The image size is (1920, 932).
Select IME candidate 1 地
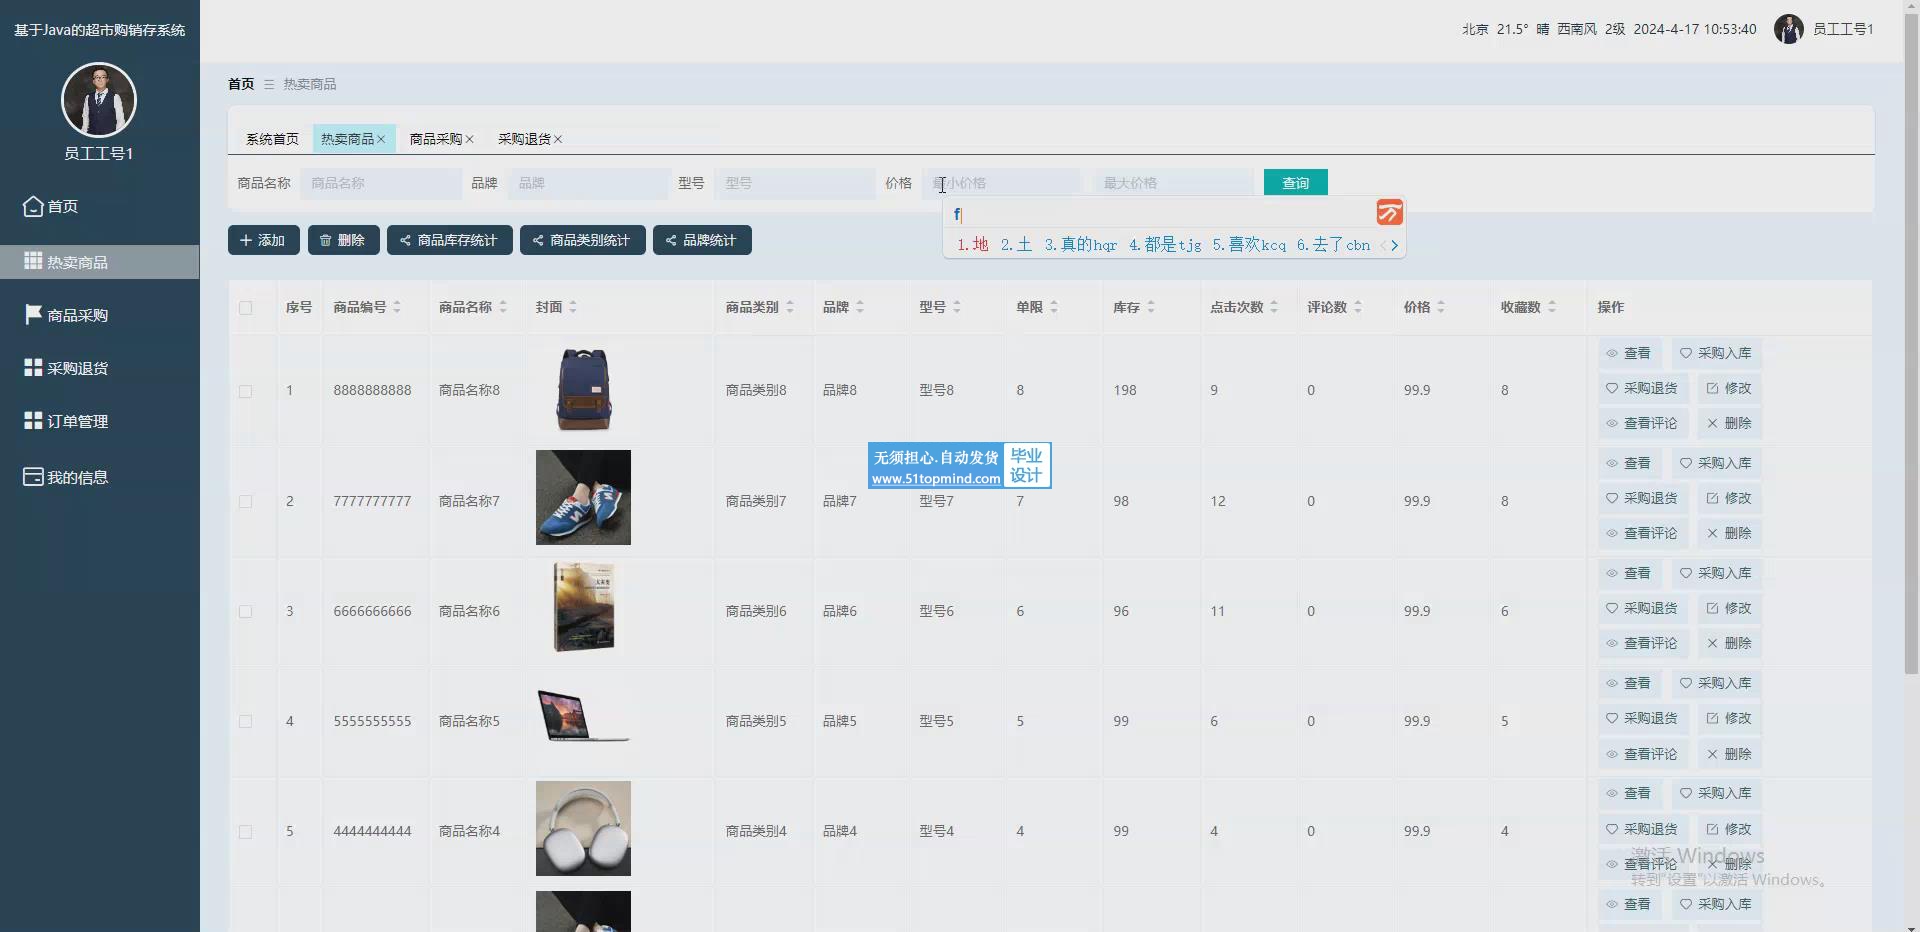tap(972, 245)
